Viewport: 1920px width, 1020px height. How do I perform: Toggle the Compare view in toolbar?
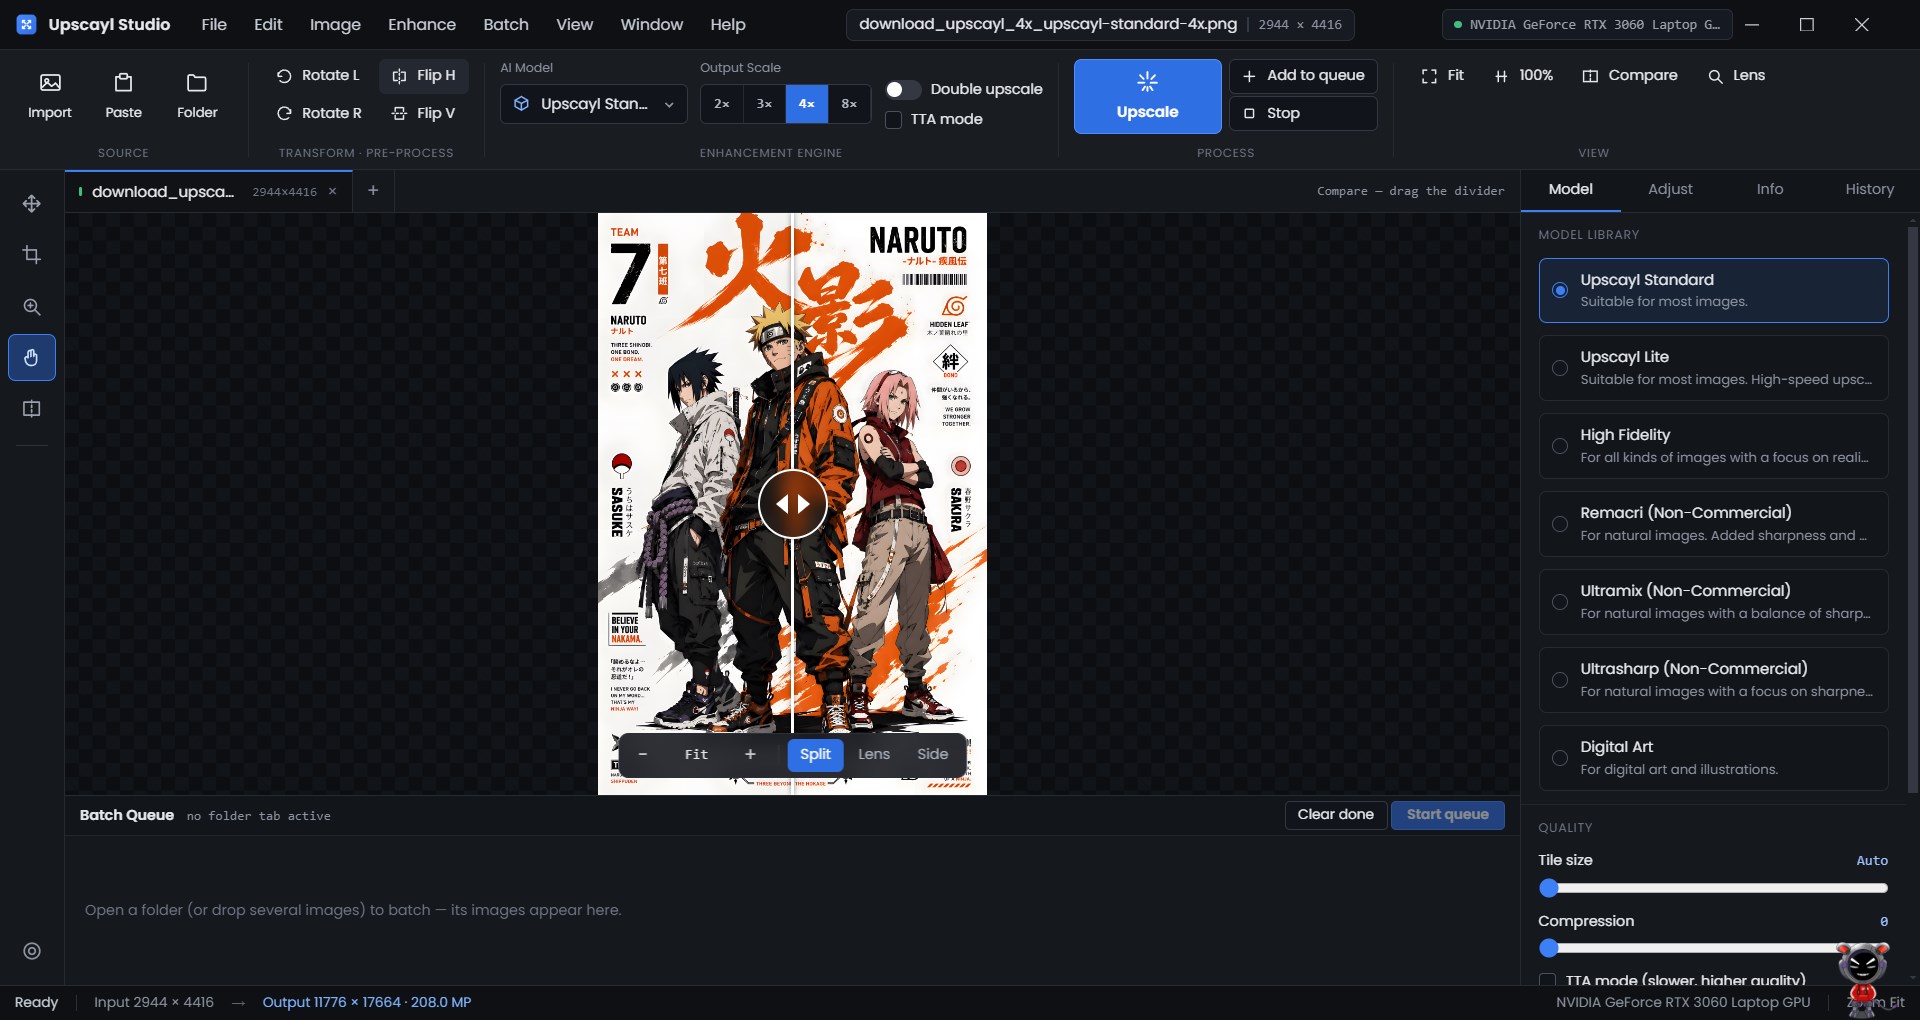tap(1630, 75)
